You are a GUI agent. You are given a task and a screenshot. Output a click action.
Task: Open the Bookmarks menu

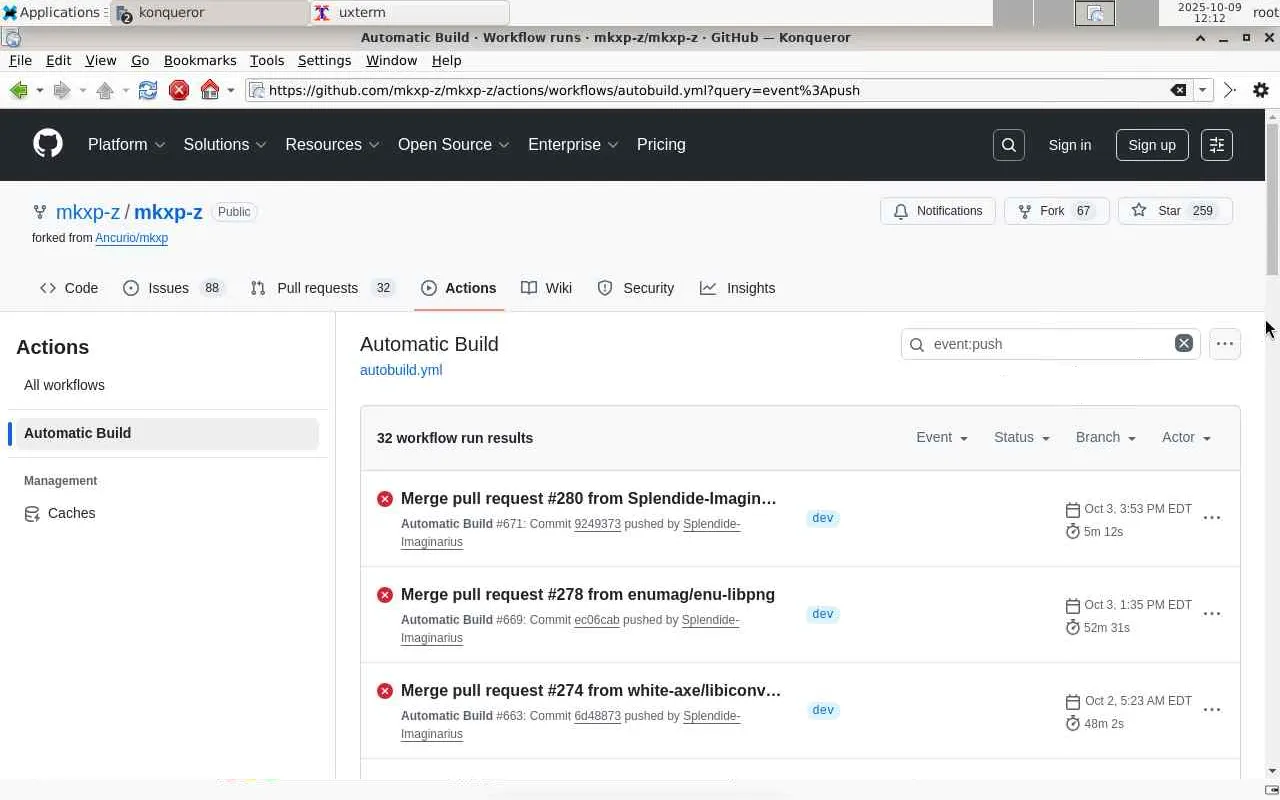[200, 60]
